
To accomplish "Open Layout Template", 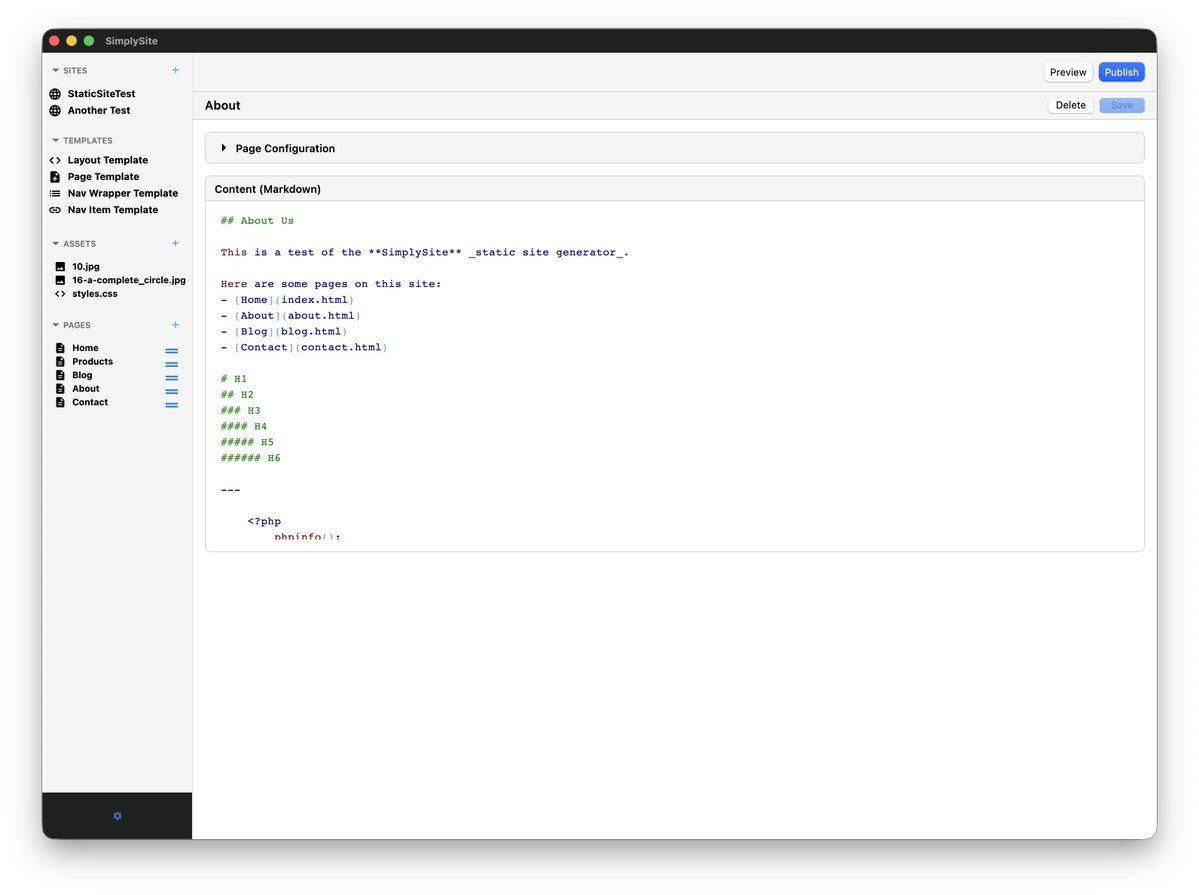I will [x=108, y=161].
